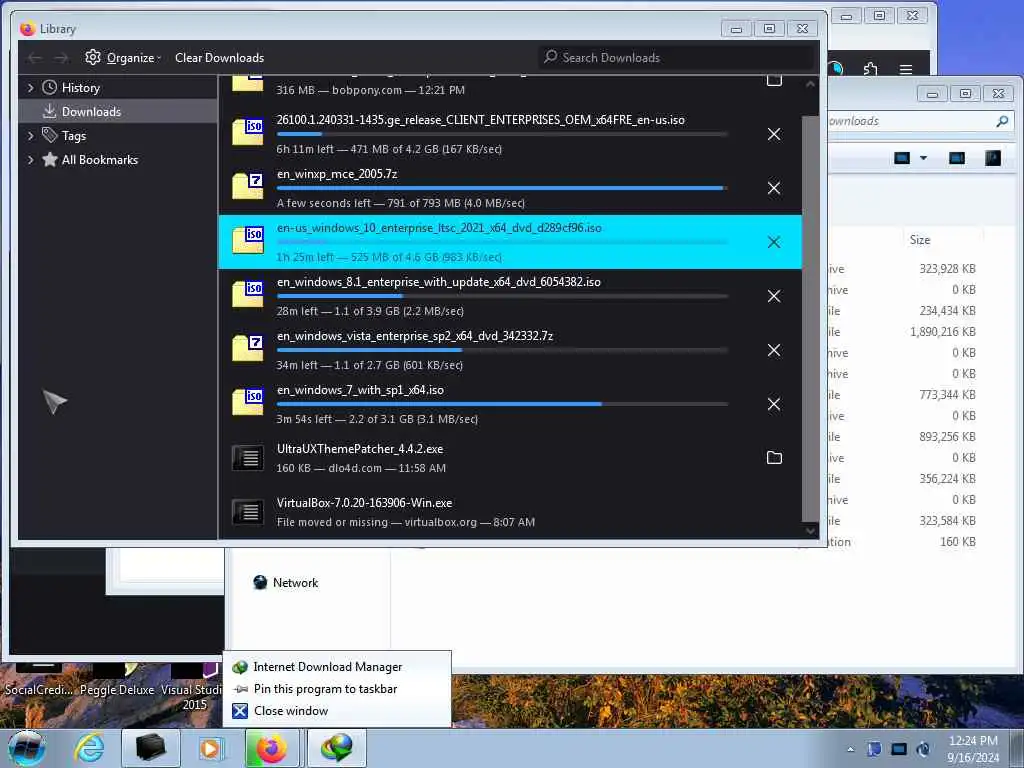Expand the History tree node
1024x768 pixels.
point(30,88)
